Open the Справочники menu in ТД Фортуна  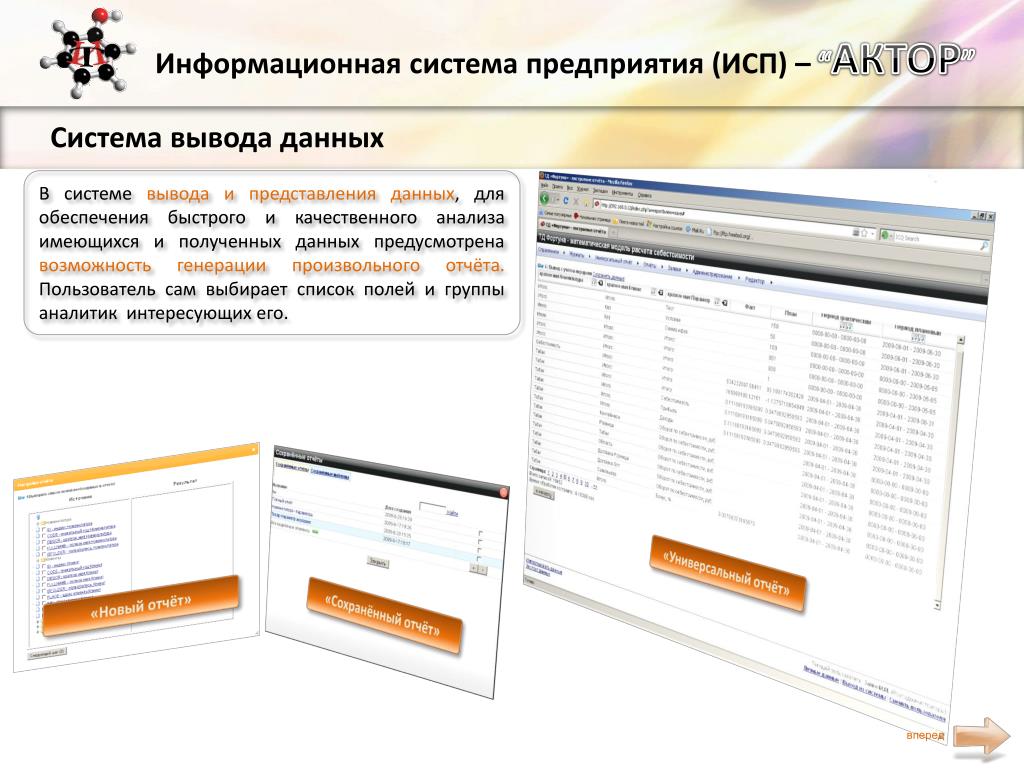[549, 251]
